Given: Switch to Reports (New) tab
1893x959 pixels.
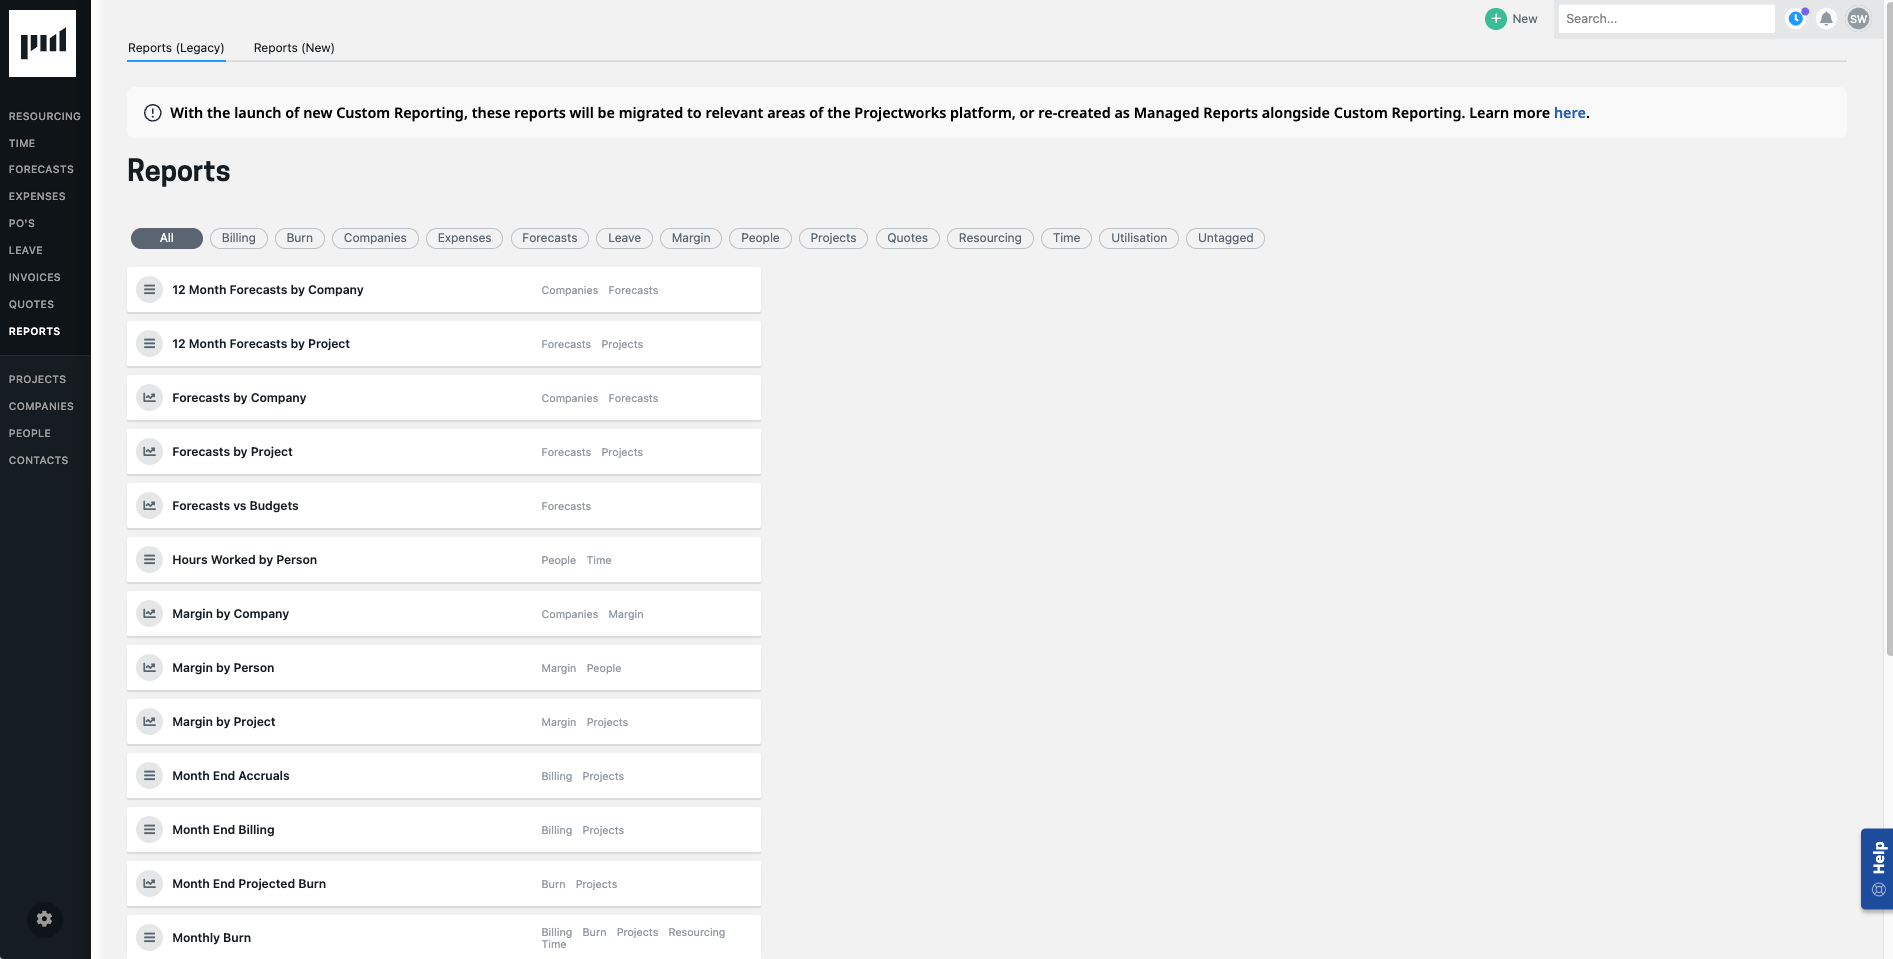Looking at the screenshot, I should (x=294, y=48).
